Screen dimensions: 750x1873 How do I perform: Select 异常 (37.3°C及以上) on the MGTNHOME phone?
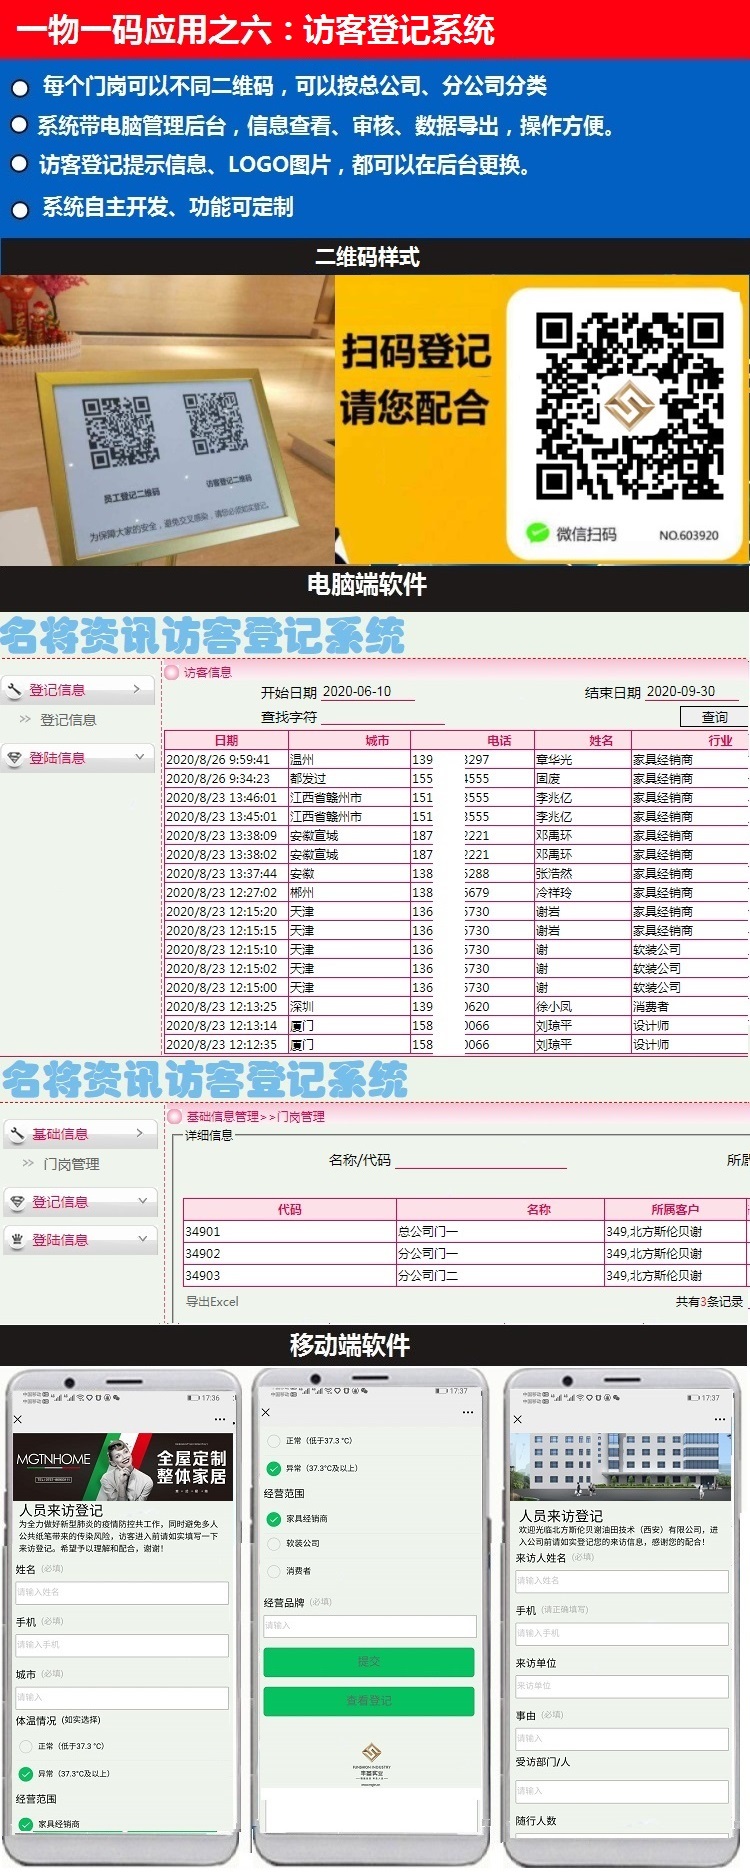[26, 1774]
